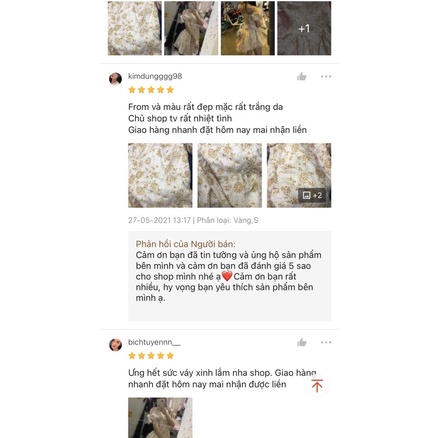The image size is (438, 438).
Task: Open third thumbnail in top photo row
Action: point(248,28)
